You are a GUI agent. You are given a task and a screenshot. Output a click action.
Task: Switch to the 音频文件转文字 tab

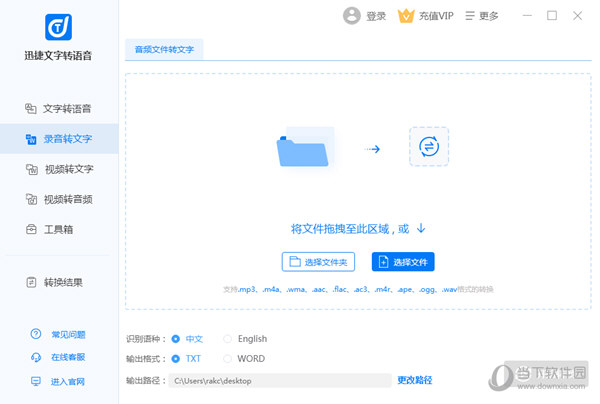tap(164, 49)
